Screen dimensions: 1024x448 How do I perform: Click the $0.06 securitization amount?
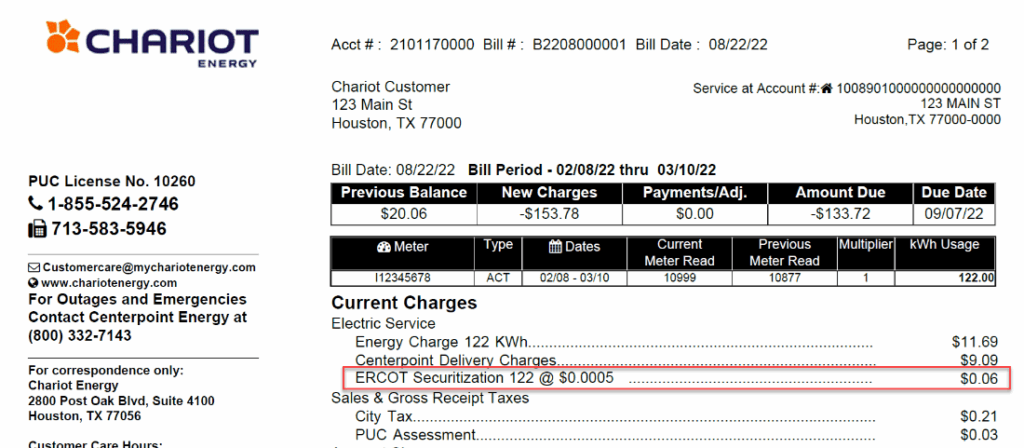(x=979, y=377)
